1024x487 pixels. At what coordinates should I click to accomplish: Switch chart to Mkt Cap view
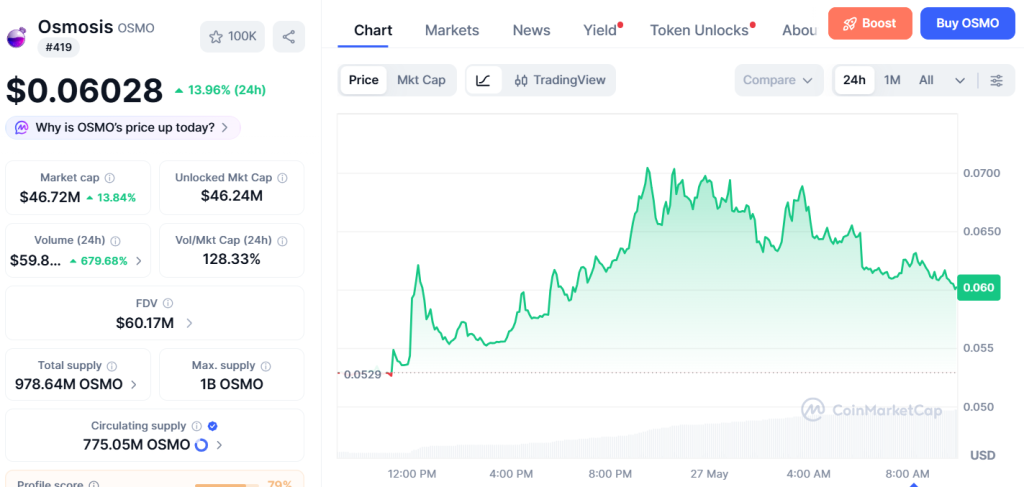point(421,80)
